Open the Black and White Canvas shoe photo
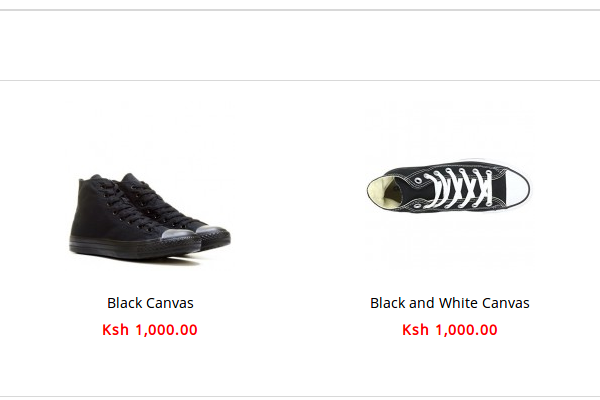 click(449, 188)
